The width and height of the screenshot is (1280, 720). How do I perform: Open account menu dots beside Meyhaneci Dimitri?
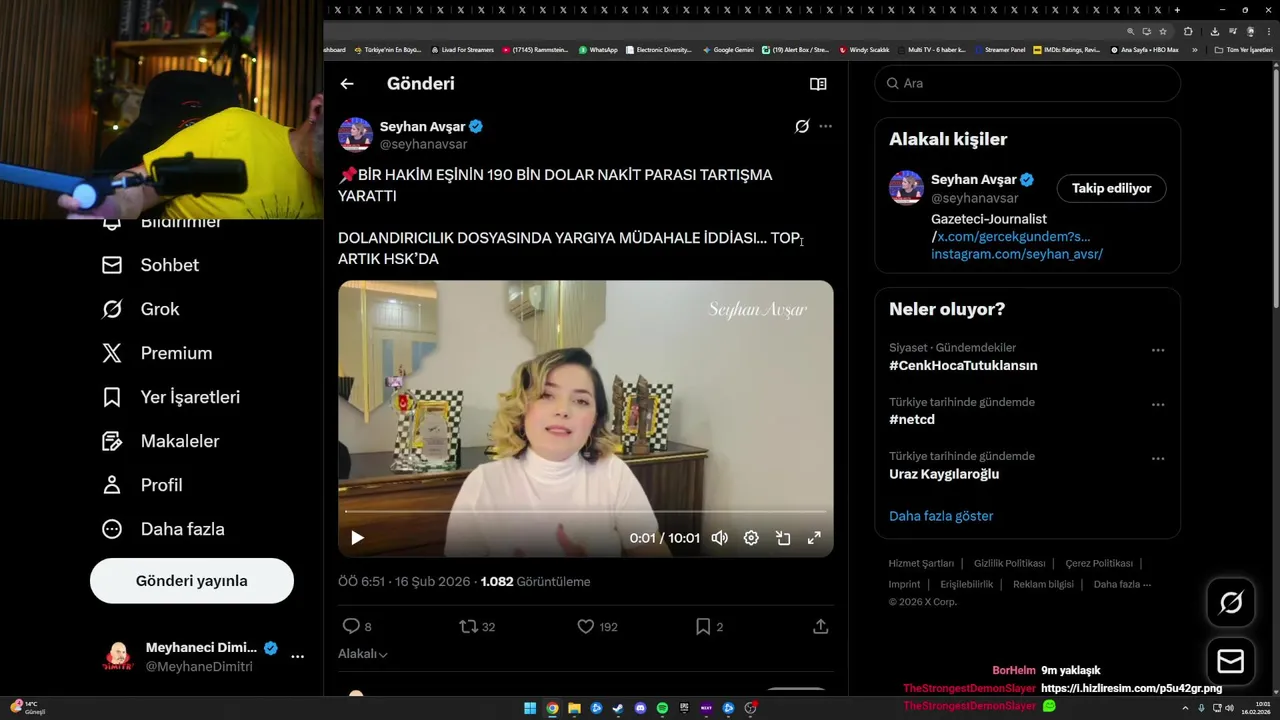click(297, 657)
